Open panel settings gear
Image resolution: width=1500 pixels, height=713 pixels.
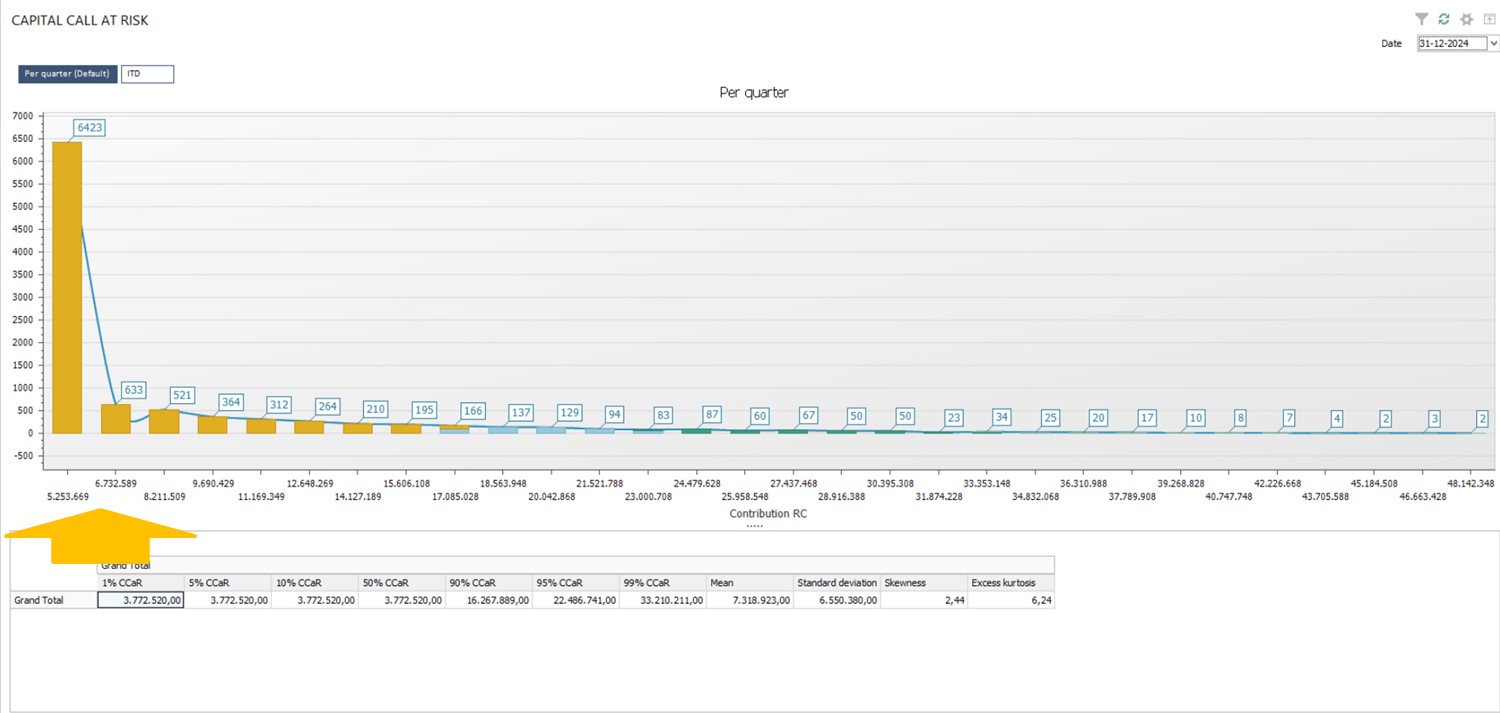1467,19
